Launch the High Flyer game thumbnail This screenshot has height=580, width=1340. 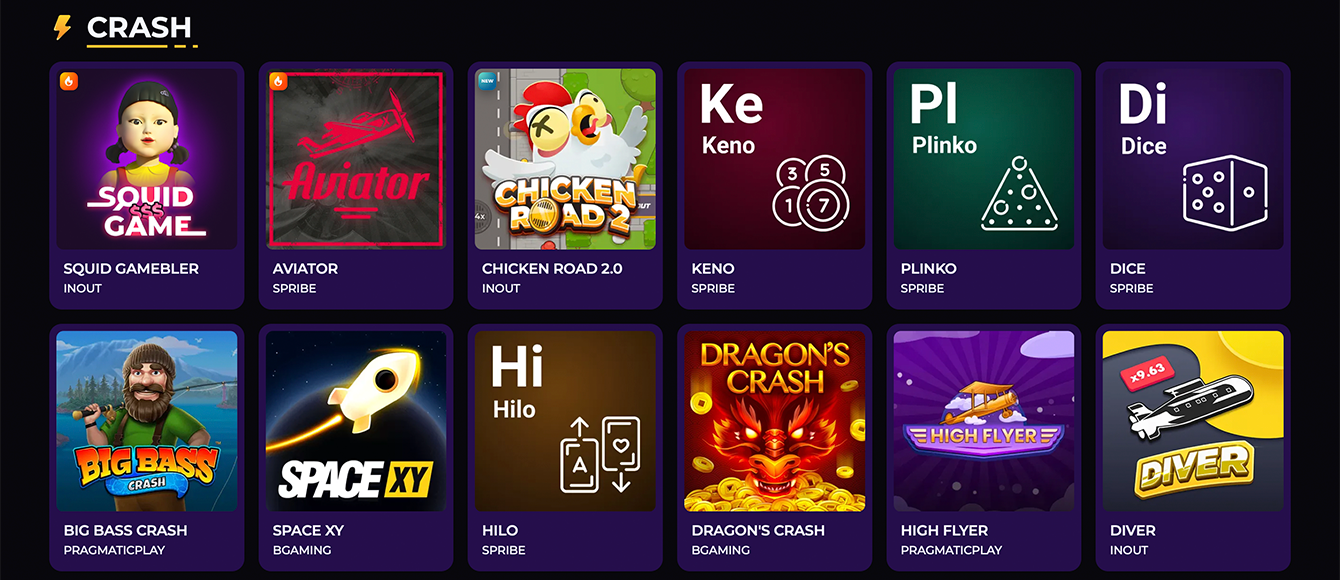click(x=983, y=421)
